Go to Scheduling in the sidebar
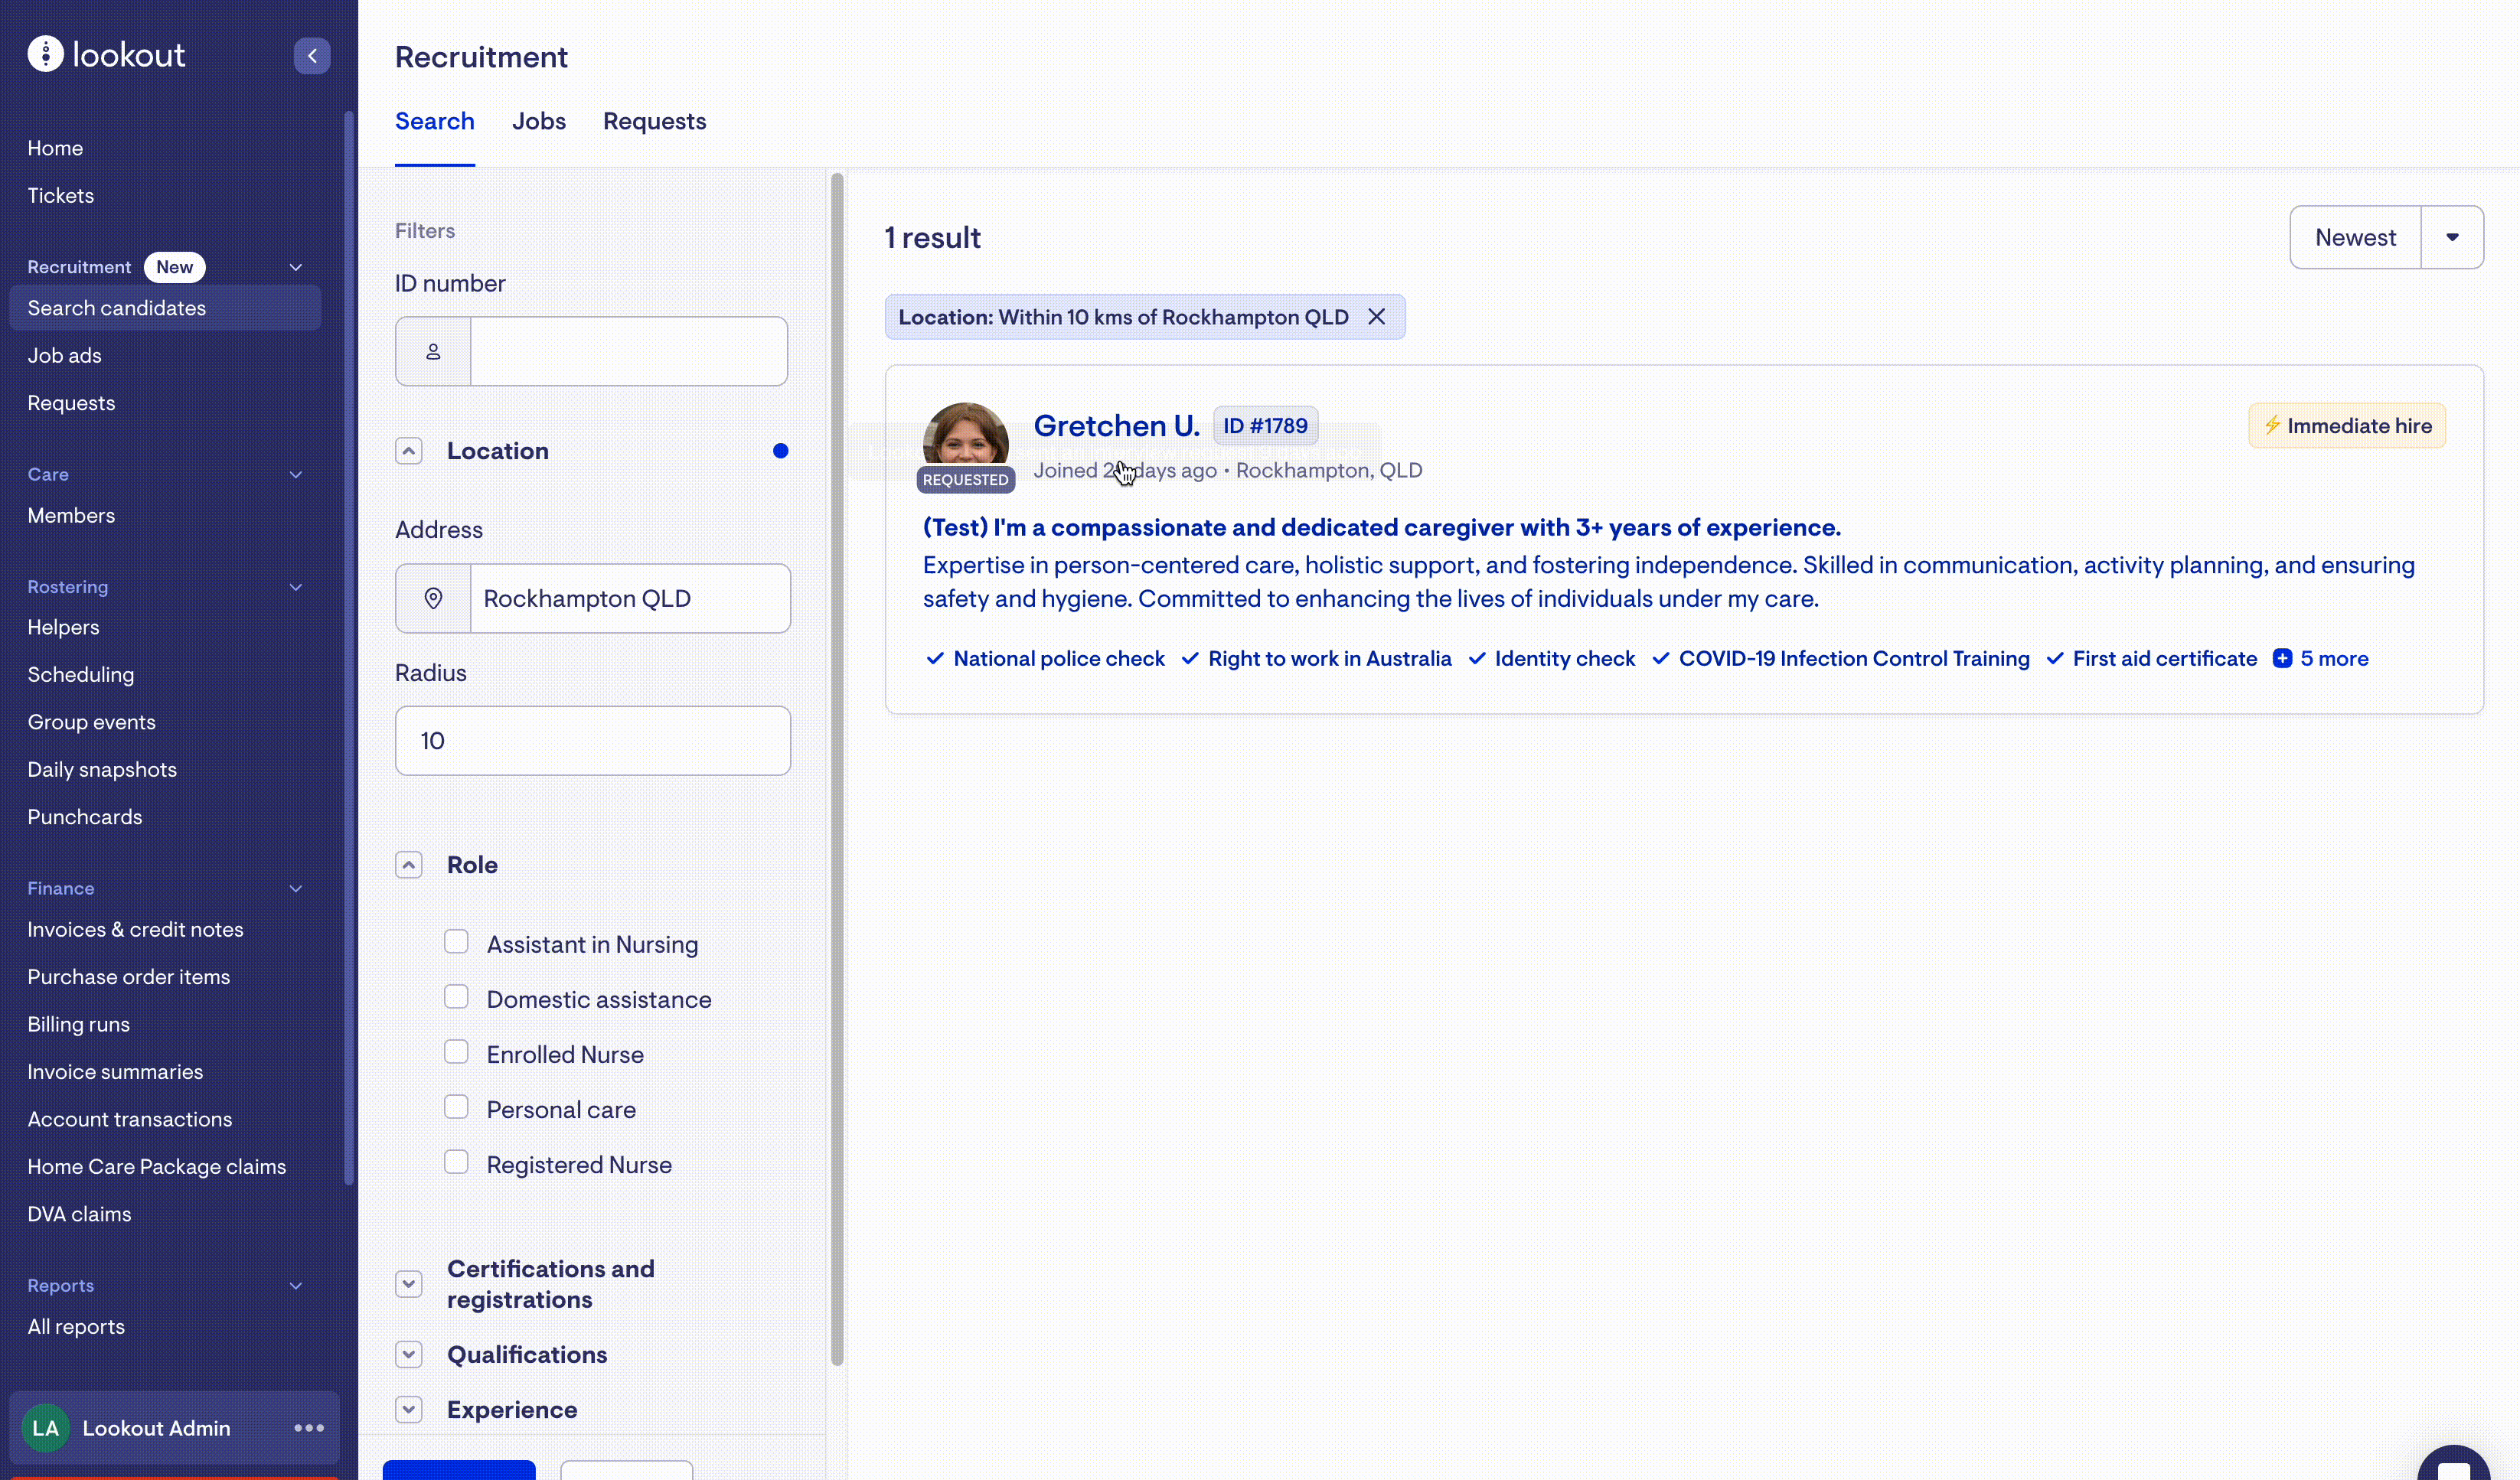 click(x=81, y=674)
